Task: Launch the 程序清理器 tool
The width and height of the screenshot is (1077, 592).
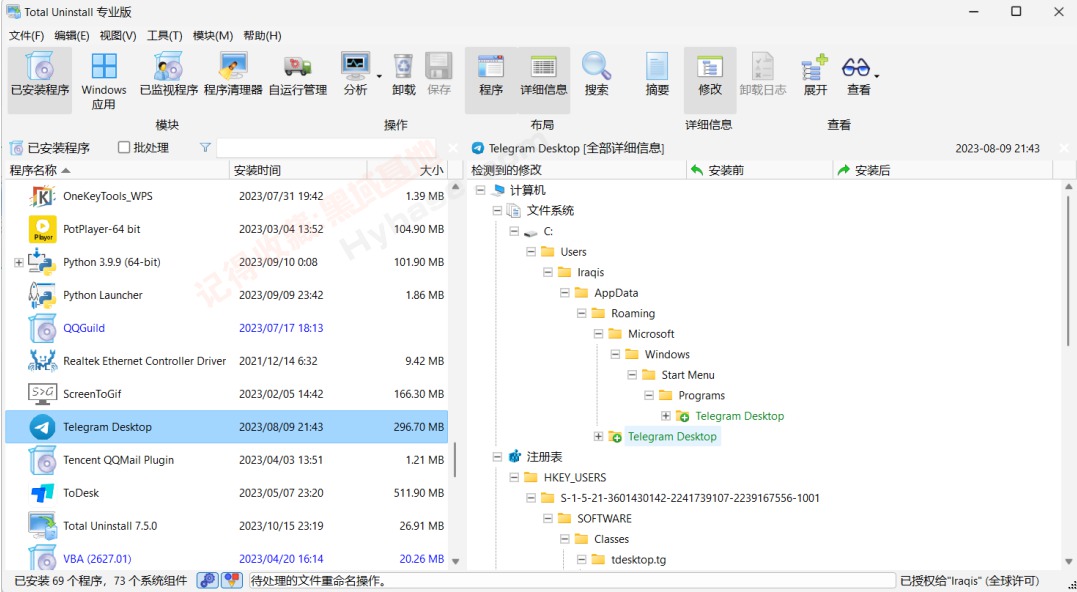Action: tap(234, 74)
